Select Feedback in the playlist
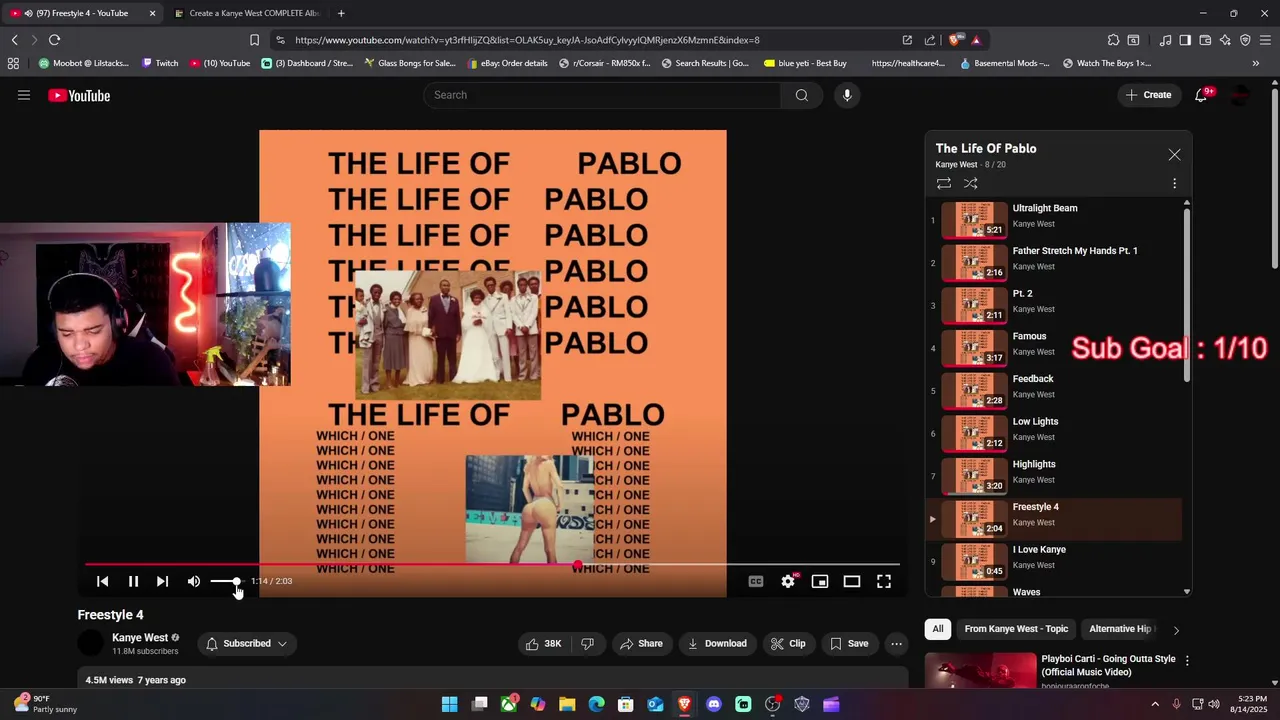This screenshot has width=1280, height=720. tap(1054, 391)
